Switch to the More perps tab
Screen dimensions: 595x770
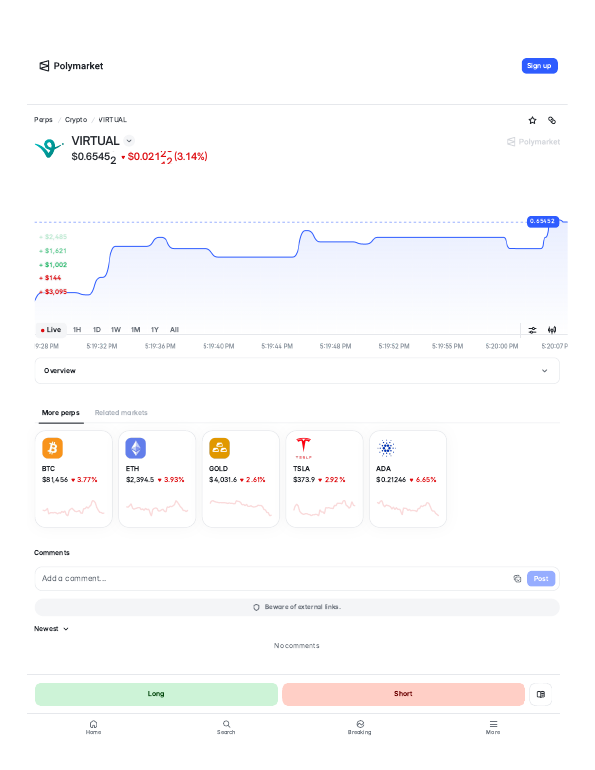tap(60, 412)
